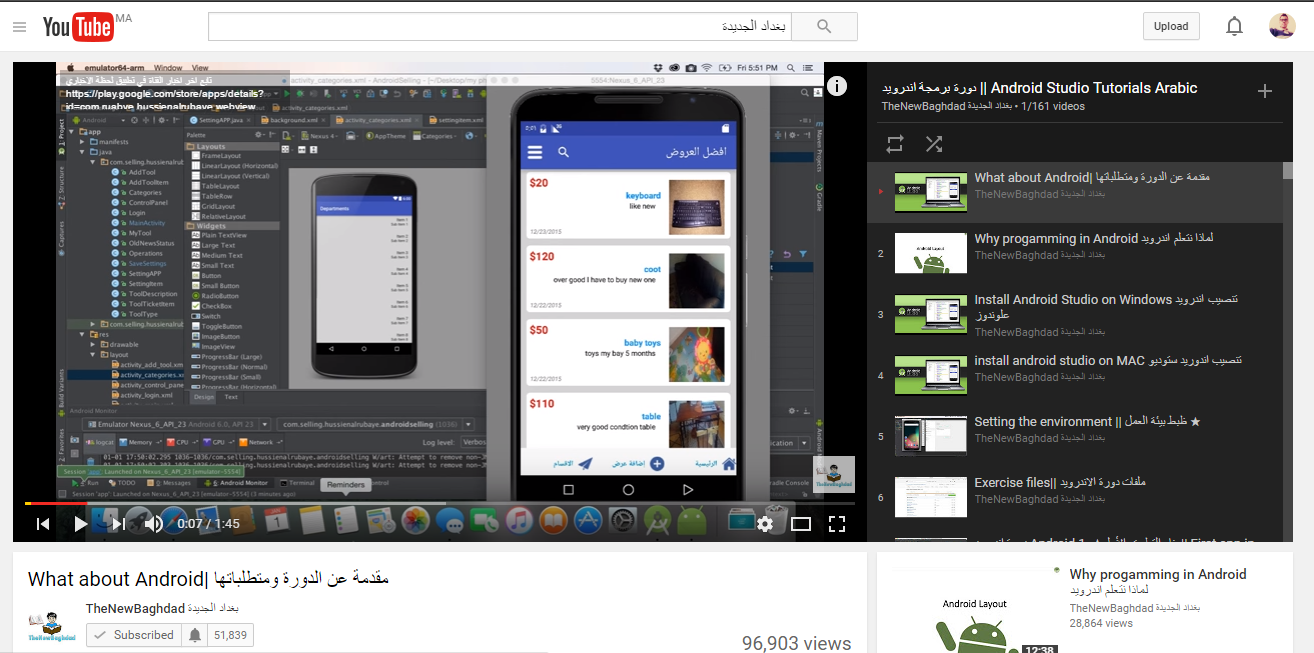Viewport: 1314px width, 653px height.
Task: Open 'Setting the environment' playlist title
Action: click(1087, 422)
